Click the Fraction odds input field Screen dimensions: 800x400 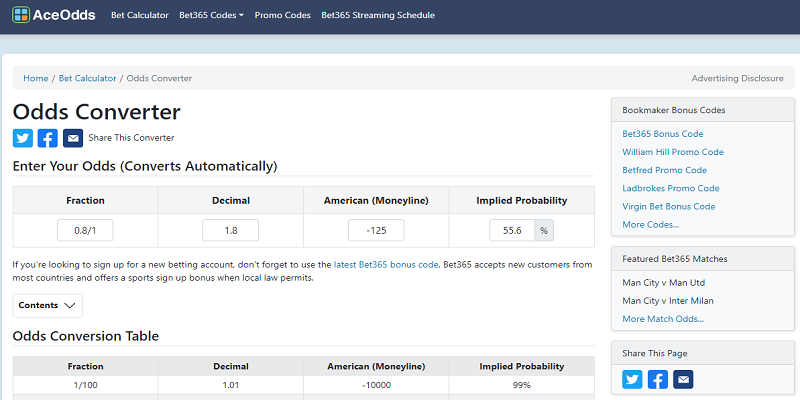[85, 230]
